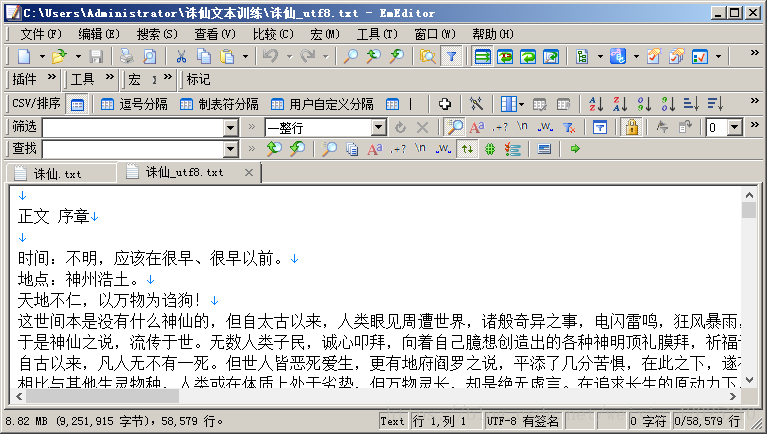The height and width of the screenshot is (434, 767).
Task: Click inside the 查找 find input field
Action: tap(133, 149)
